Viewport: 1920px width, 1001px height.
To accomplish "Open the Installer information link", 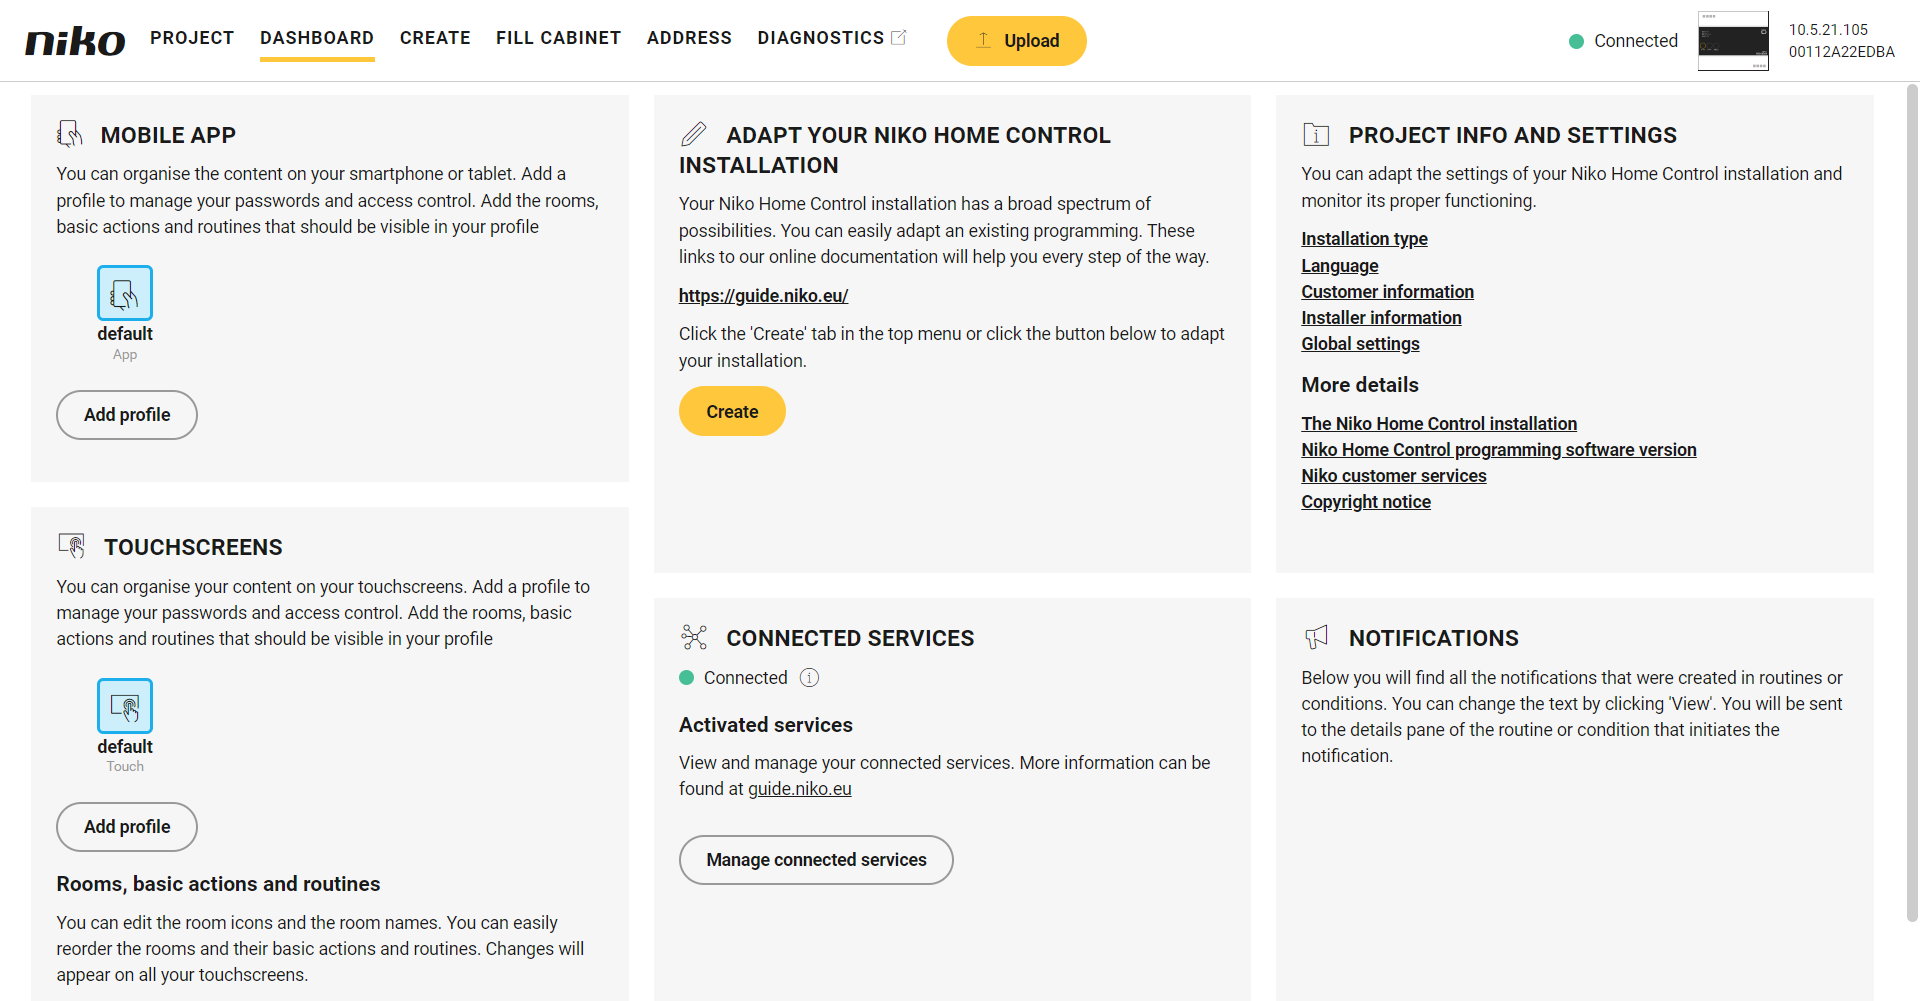I will point(1381,318).
